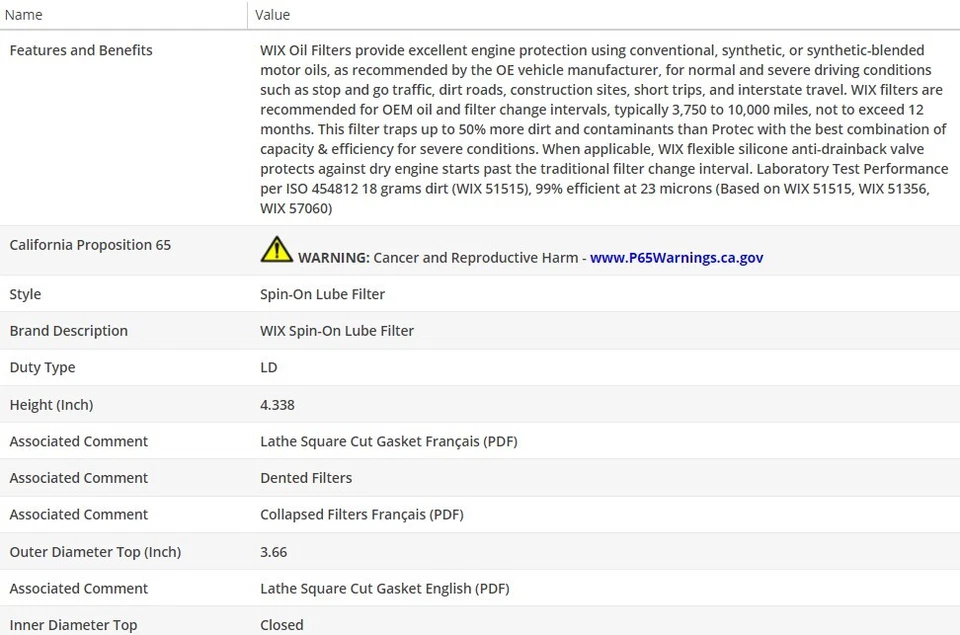This screenshot has height=635, width=960.
Task: Select the LD duty type value
Action: [268, 367]
